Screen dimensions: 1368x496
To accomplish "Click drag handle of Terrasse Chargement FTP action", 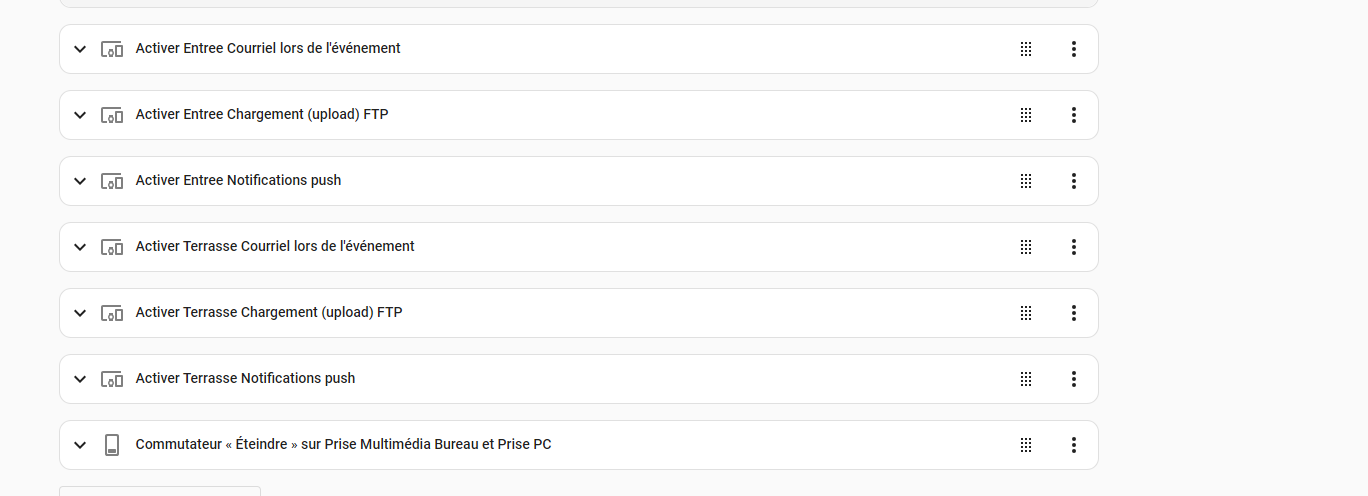I will point(1025,313).
